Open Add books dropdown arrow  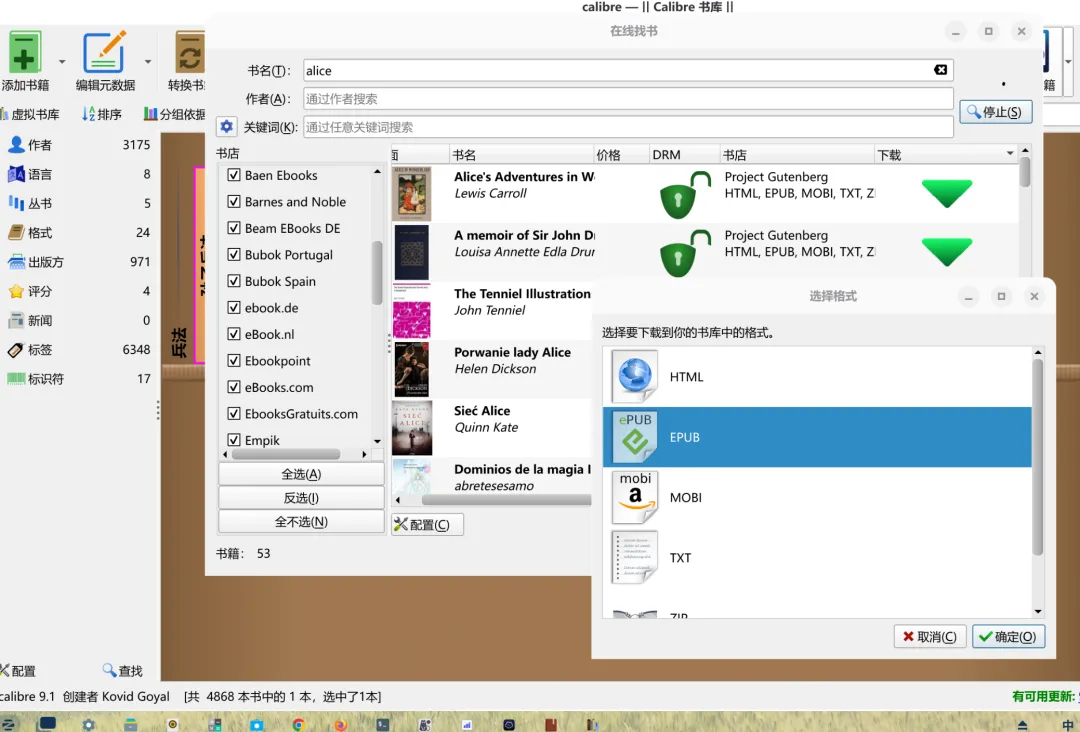(x=62, y=61)
